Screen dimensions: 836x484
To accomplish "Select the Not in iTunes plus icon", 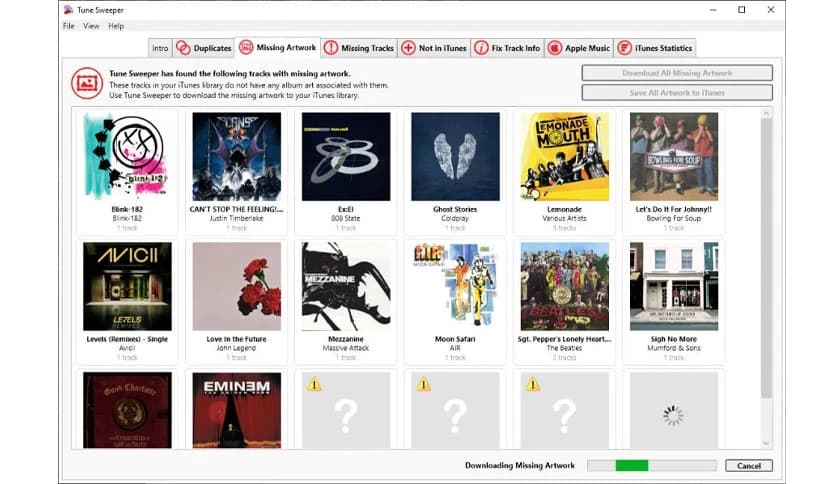I will 408,48.
